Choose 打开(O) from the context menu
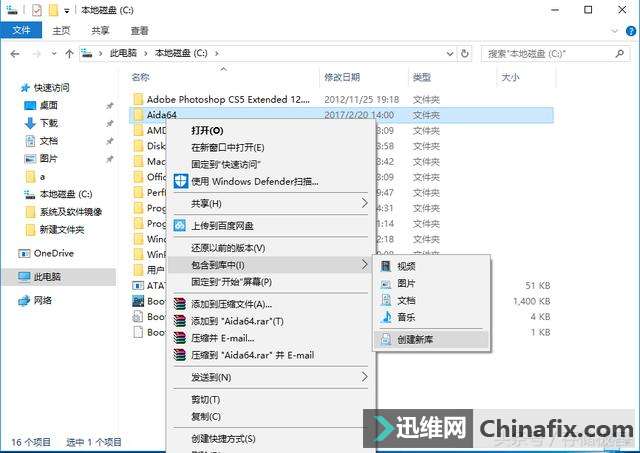This screenshot has height=453, width=640. [207, 130]
